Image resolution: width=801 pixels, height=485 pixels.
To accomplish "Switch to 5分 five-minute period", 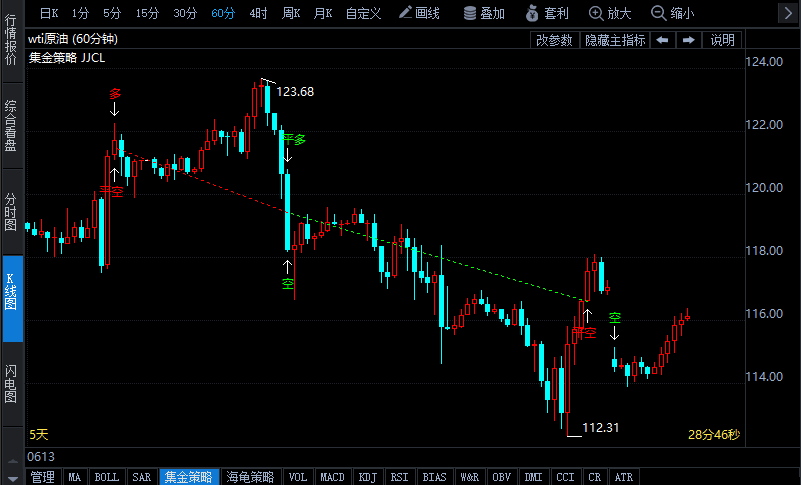I will (112, 13).
